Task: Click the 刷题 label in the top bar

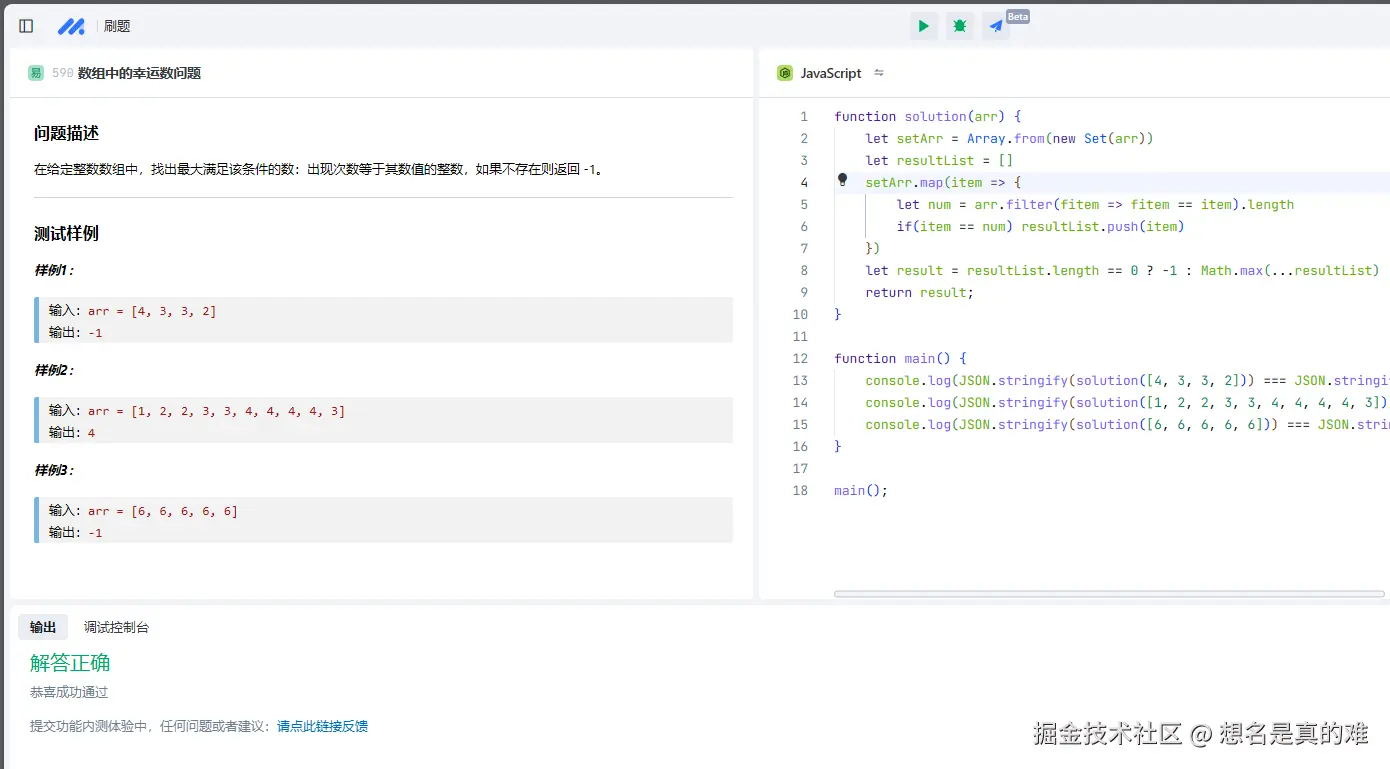Action: click(117, 26)
